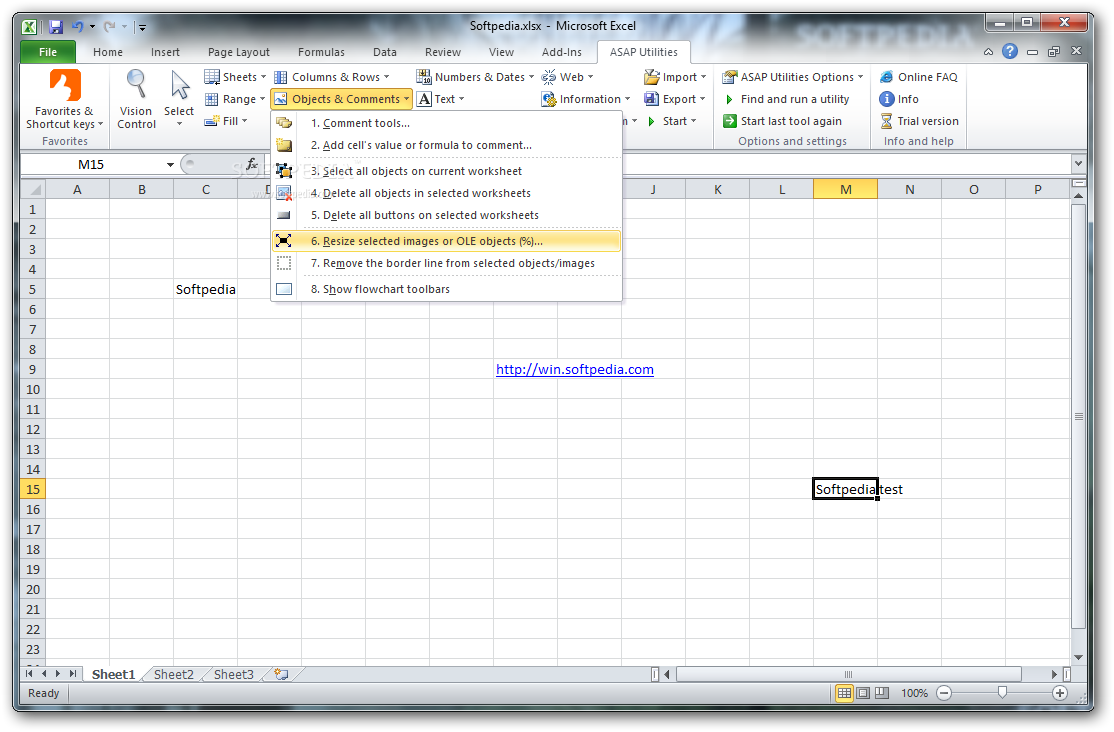Click Find and run a utility
This screenshot has width=1114, height=732.
pos(786,99)
